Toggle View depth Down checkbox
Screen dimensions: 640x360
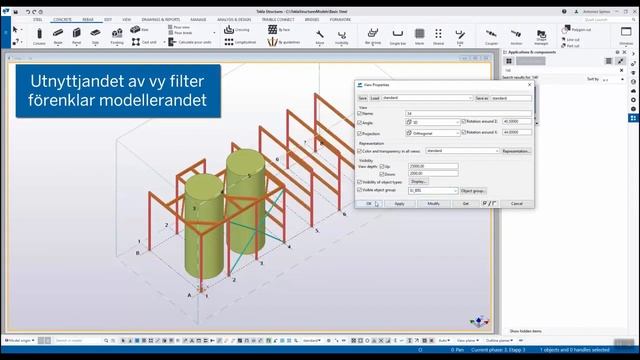pyautogui.click(x=382, y=174)
